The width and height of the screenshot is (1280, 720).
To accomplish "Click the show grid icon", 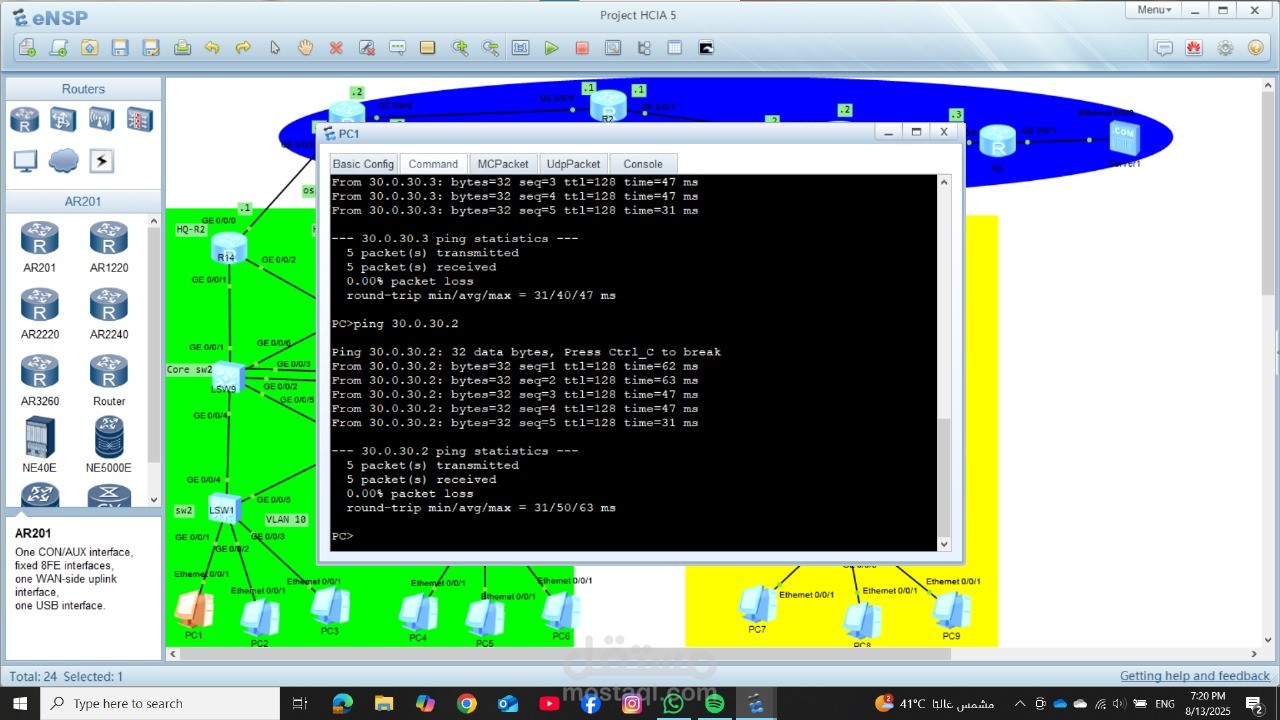I will 675,47.
